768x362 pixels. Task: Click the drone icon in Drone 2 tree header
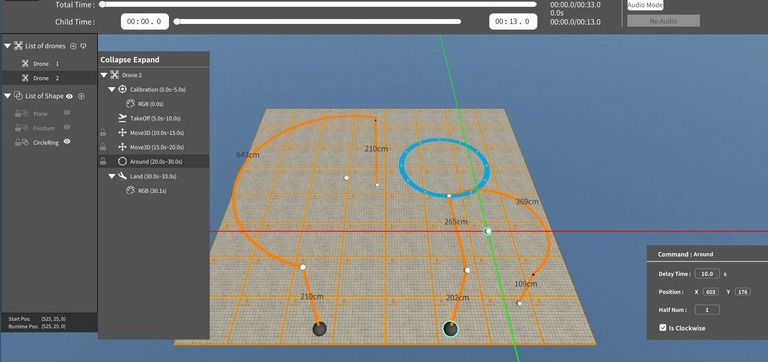point(115,75)
